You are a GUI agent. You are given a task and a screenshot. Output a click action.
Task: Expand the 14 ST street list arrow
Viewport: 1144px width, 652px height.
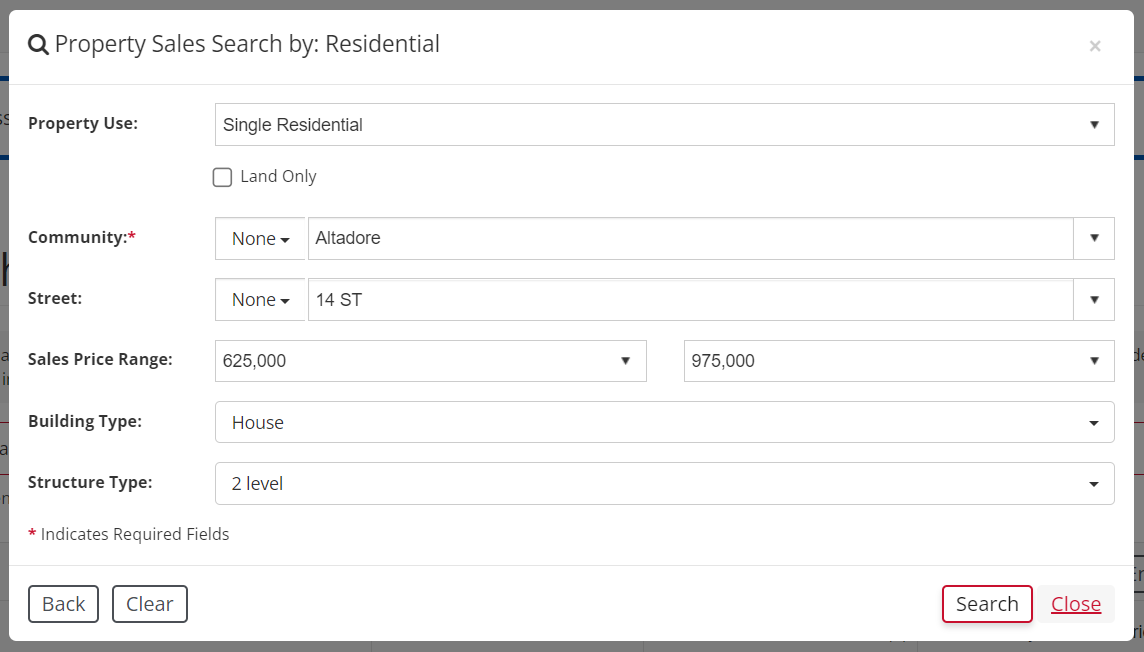pos(1094,300)
